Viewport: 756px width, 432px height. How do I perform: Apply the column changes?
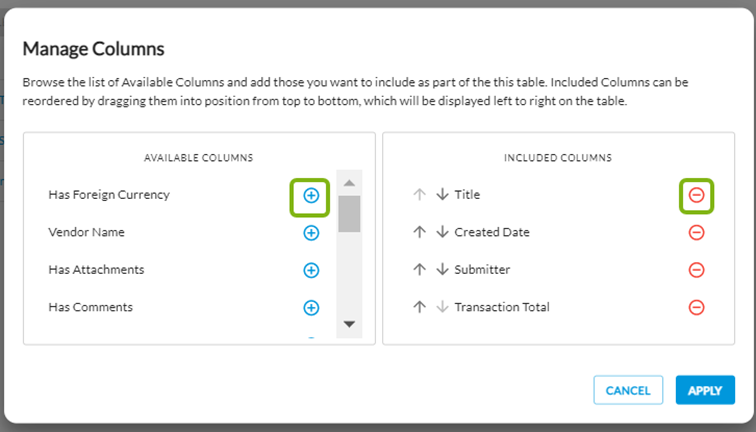pyautogui.click(x=705, y=390)
